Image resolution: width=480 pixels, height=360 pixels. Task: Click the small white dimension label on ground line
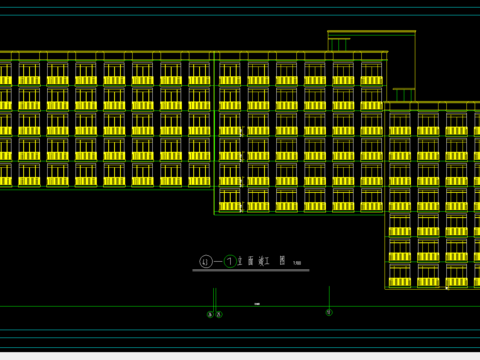pyautogui.click(x=257, y=304)
